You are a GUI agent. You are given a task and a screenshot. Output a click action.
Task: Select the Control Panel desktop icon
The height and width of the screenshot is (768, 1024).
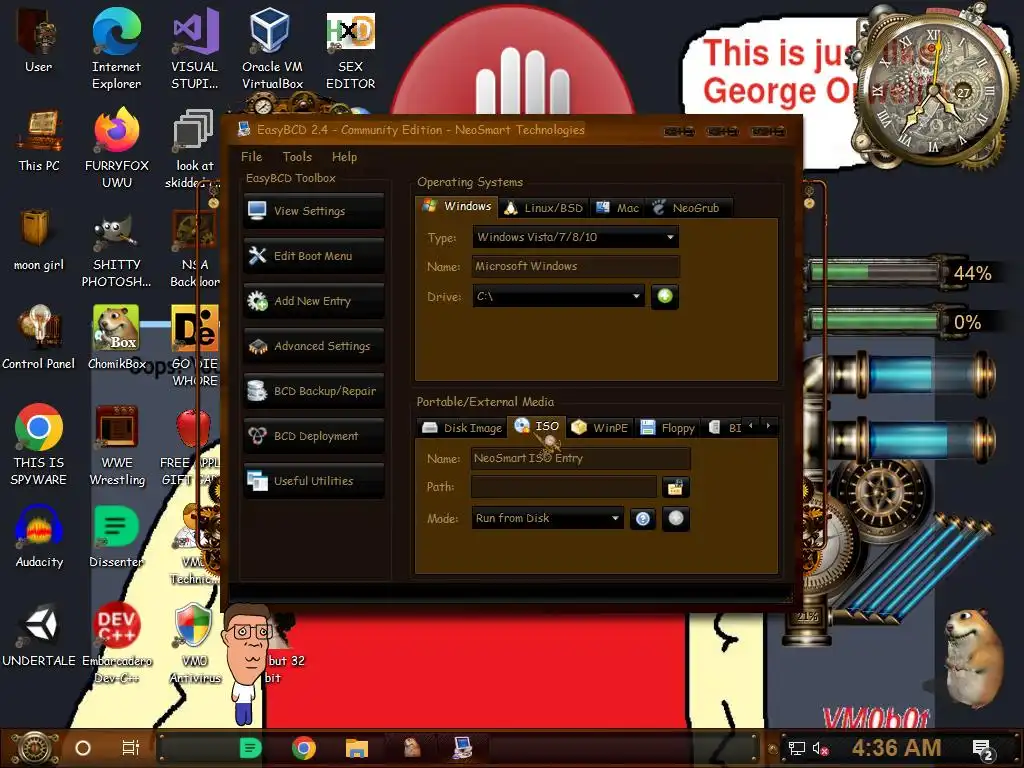coord(39,338)
